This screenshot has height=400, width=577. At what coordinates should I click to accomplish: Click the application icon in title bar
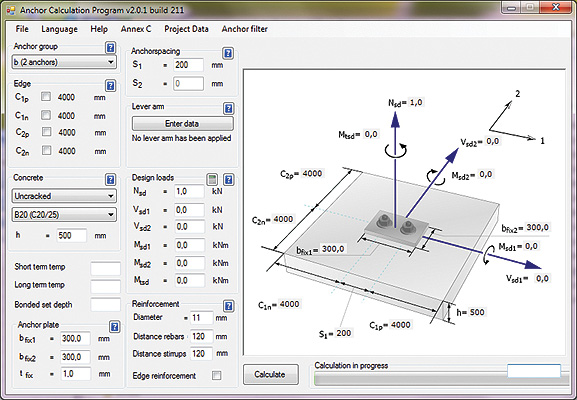tap(10, 10)
